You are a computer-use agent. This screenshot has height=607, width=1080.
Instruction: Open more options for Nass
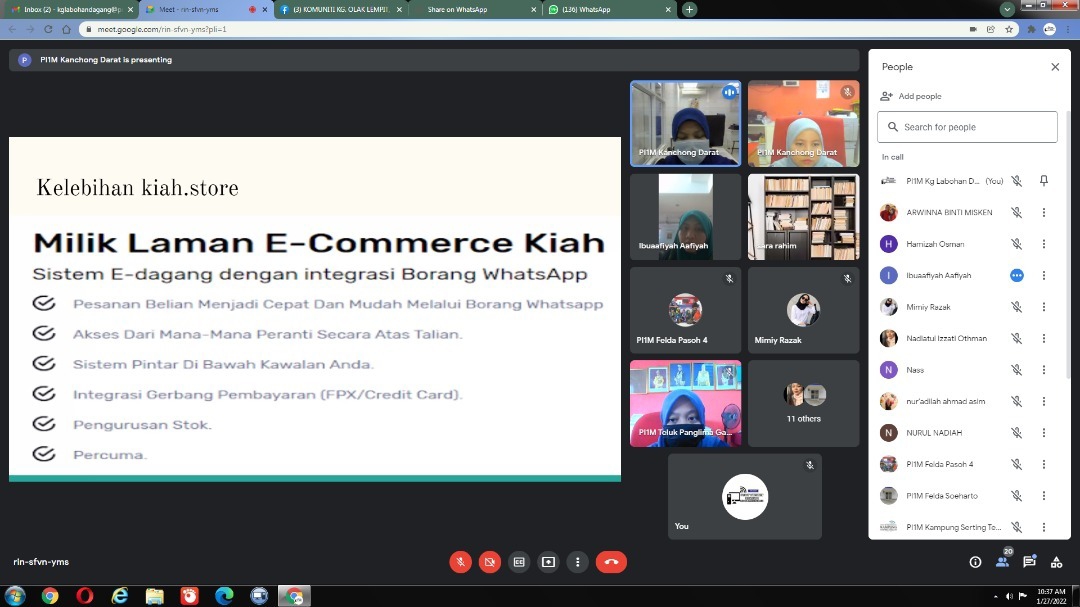(1044, 370)
